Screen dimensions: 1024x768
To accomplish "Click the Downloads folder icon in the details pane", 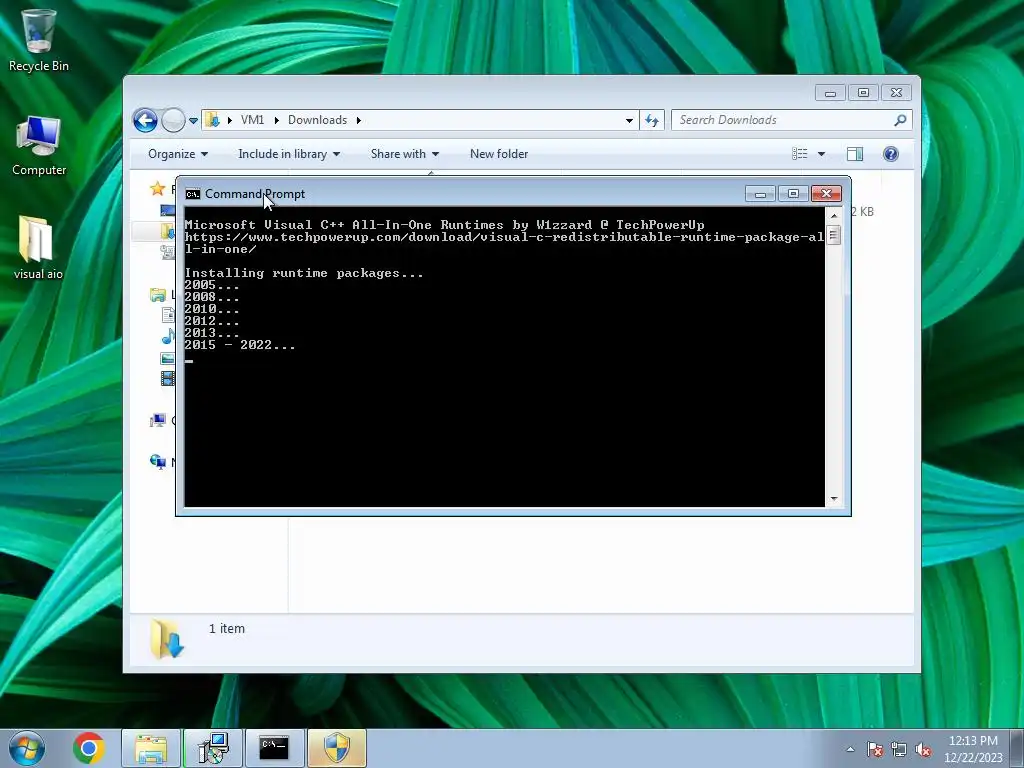I will click(167, 639).
